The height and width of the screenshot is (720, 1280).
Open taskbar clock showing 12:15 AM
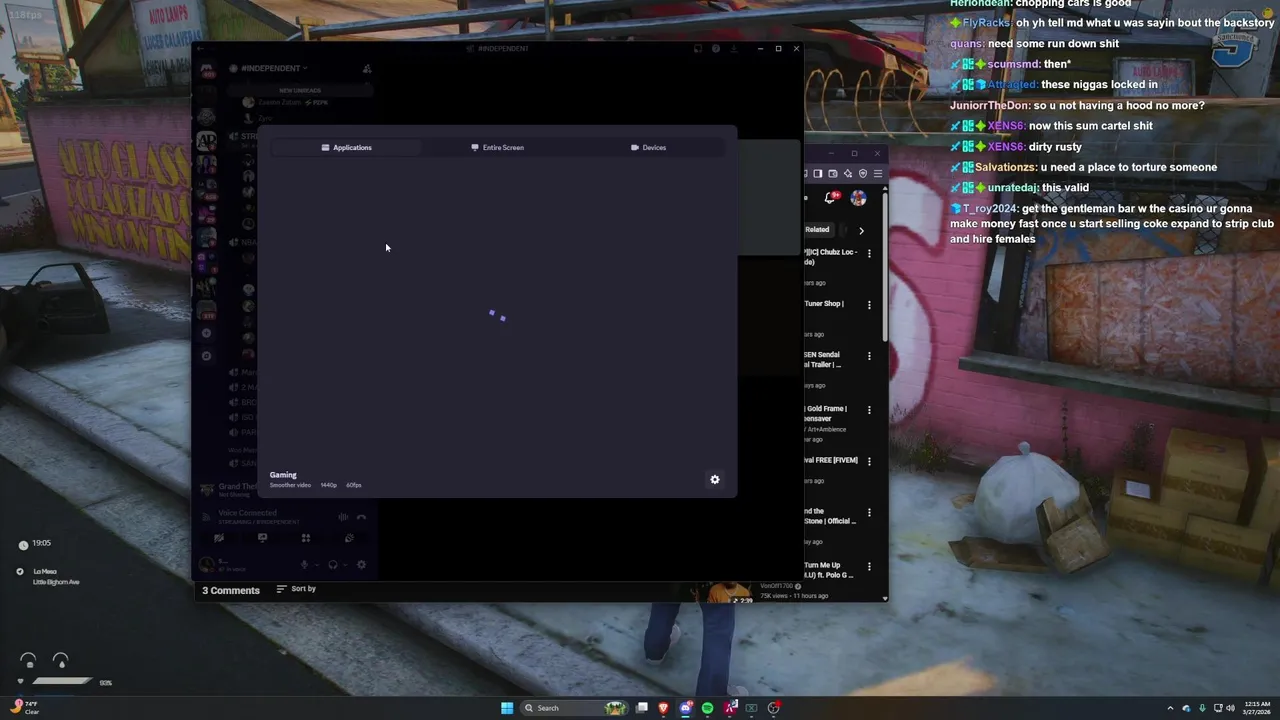[x=1258, y=708]
